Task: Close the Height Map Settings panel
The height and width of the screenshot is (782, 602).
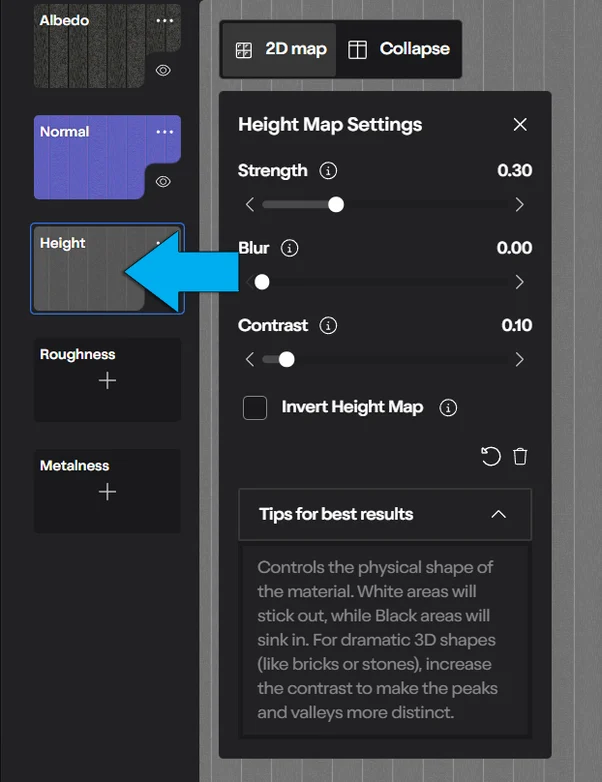Action: point(520,125)
